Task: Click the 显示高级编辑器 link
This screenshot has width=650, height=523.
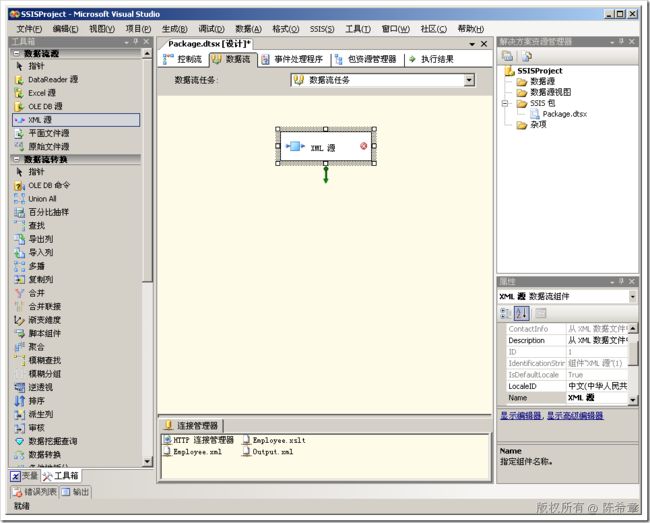Action: 575,415
